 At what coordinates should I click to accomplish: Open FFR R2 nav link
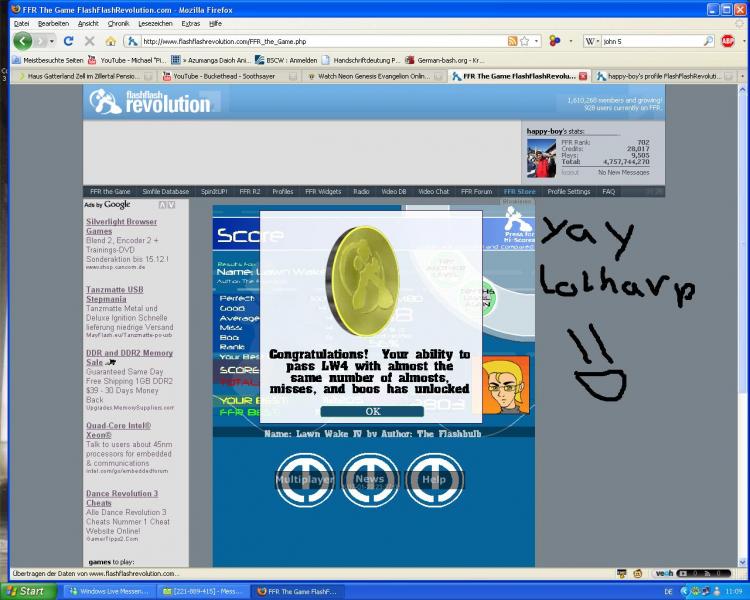(250, 191)
